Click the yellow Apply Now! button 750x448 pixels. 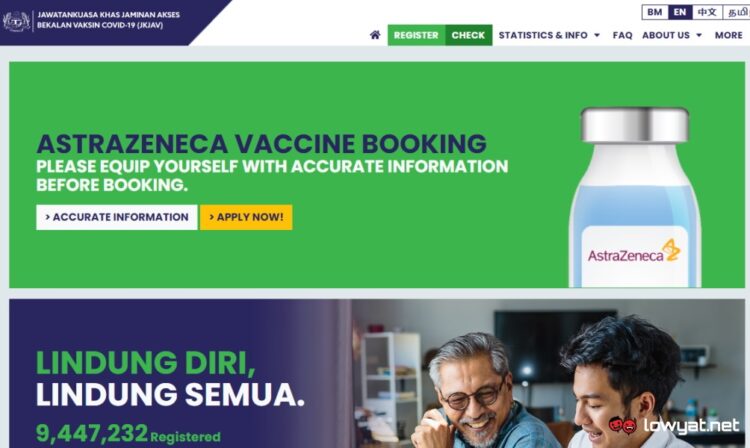pos(246,217)
